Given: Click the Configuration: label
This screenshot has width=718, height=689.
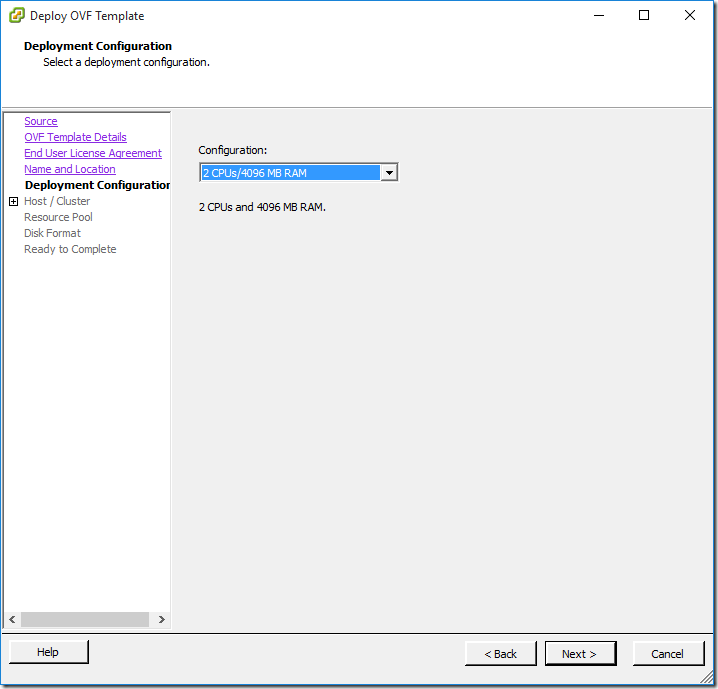Looking at the screenshot, I should coord(233,150).
